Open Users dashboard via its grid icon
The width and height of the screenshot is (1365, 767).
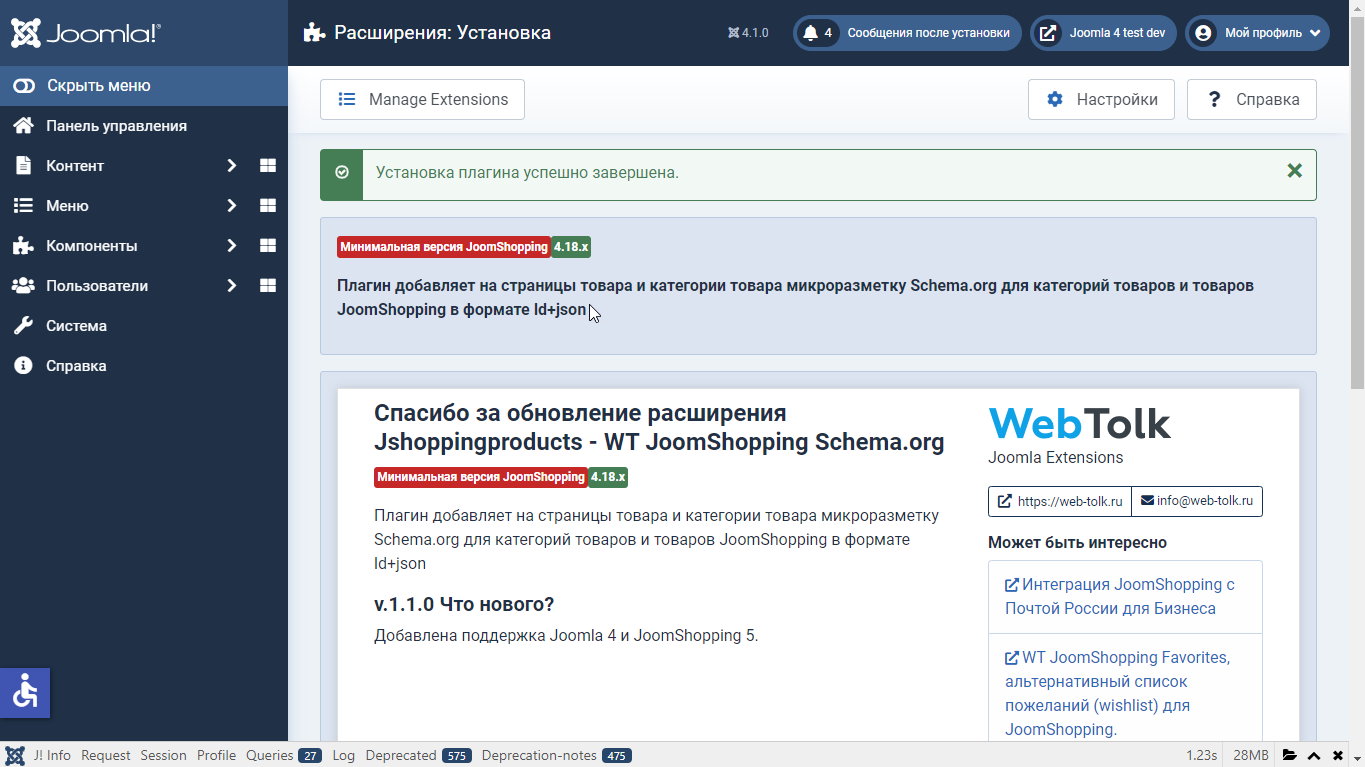(x=267, y=286)
